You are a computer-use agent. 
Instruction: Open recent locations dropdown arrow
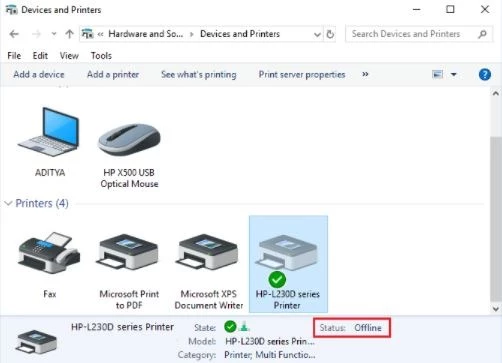(x=54, y=34)
